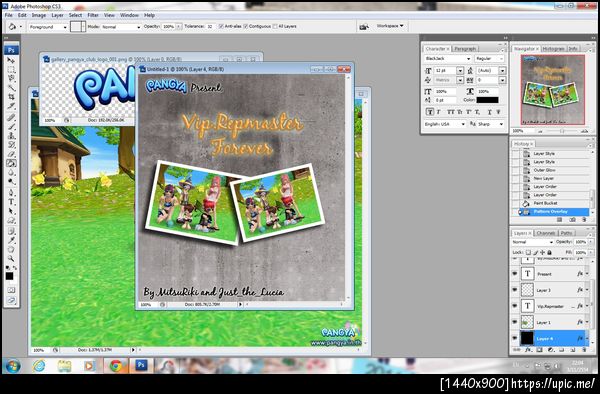Select the Move tool in the toolbox
Image resolution: width=600 pixels, height=394 pixels.
(x=11, y=60)
